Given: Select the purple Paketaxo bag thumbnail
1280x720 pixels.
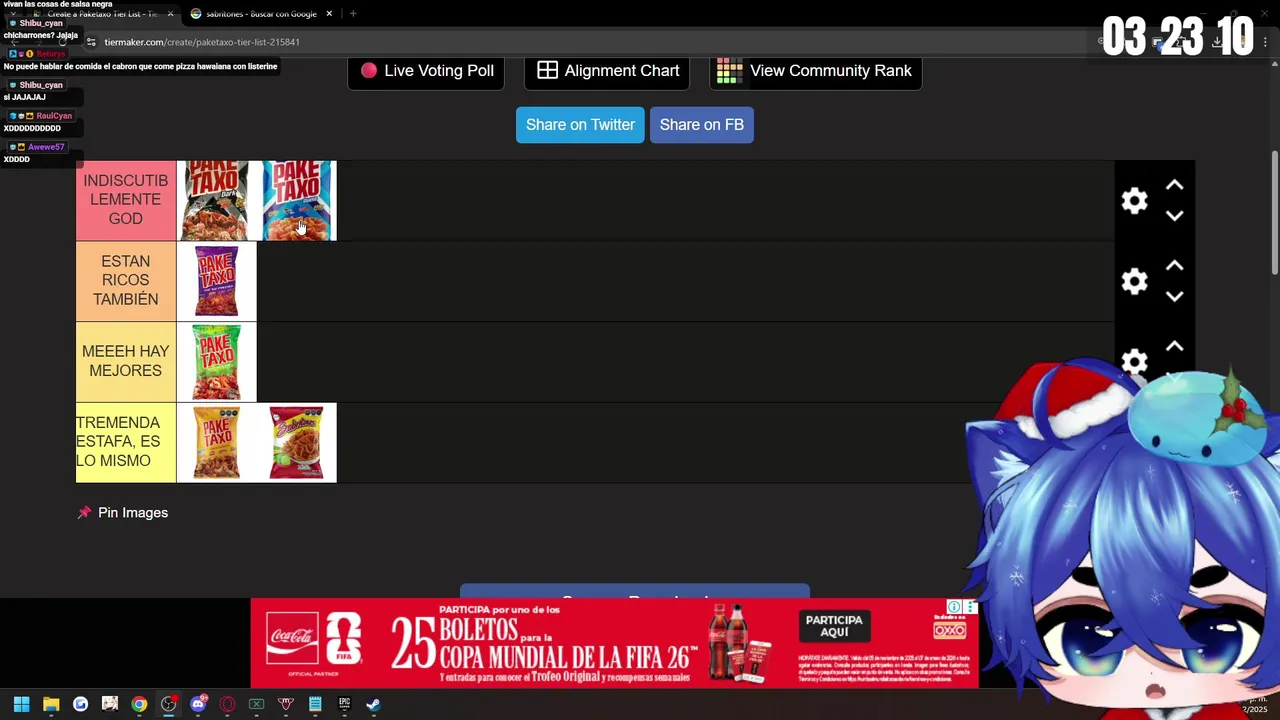Looking at the screenshot, I should click(216, 282).
